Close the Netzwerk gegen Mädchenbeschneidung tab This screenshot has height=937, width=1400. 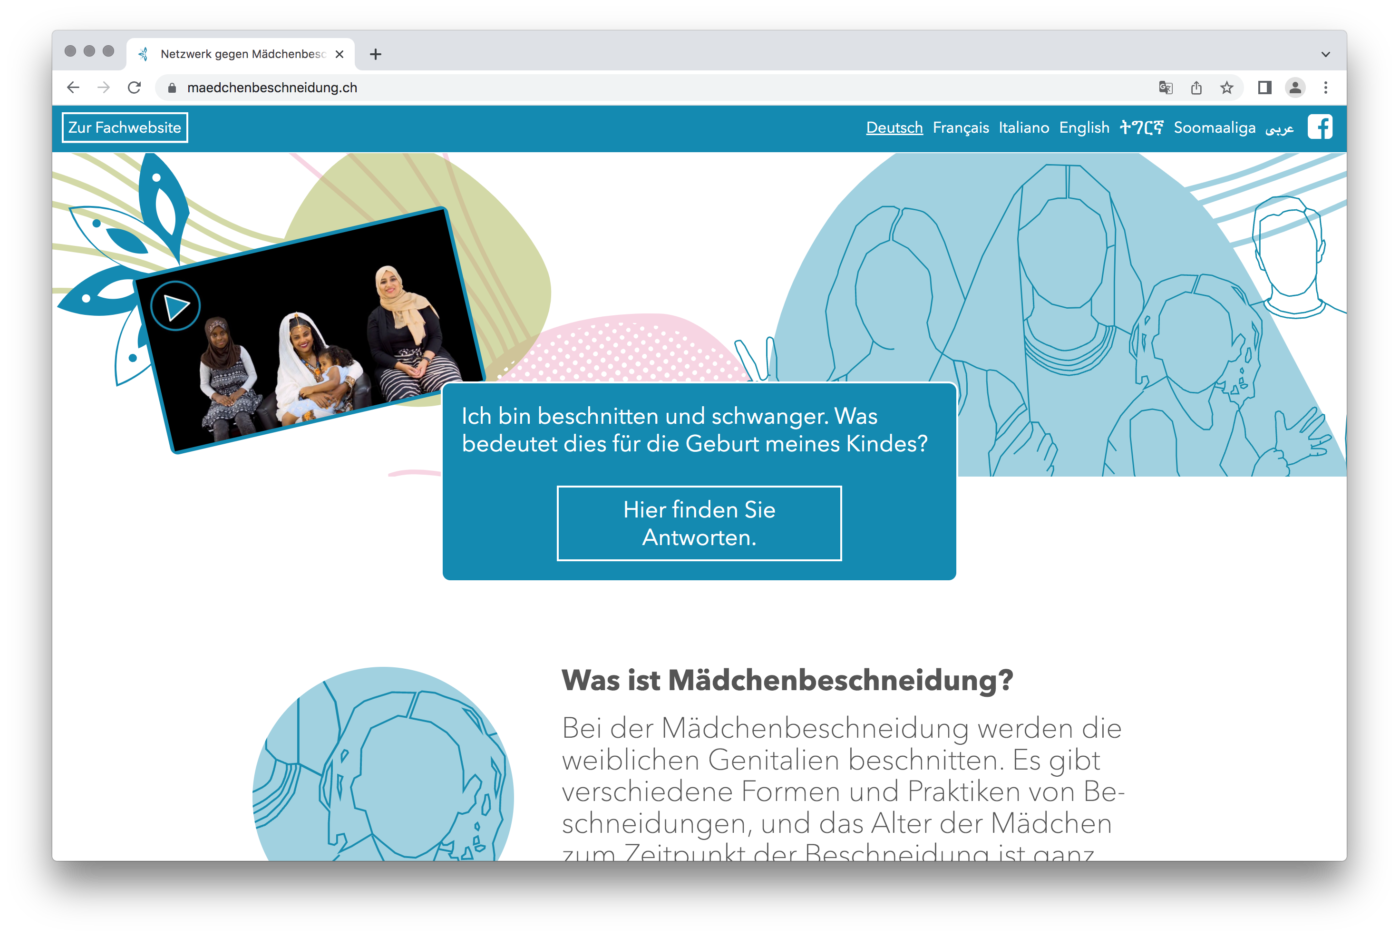[x=339, y=54]
